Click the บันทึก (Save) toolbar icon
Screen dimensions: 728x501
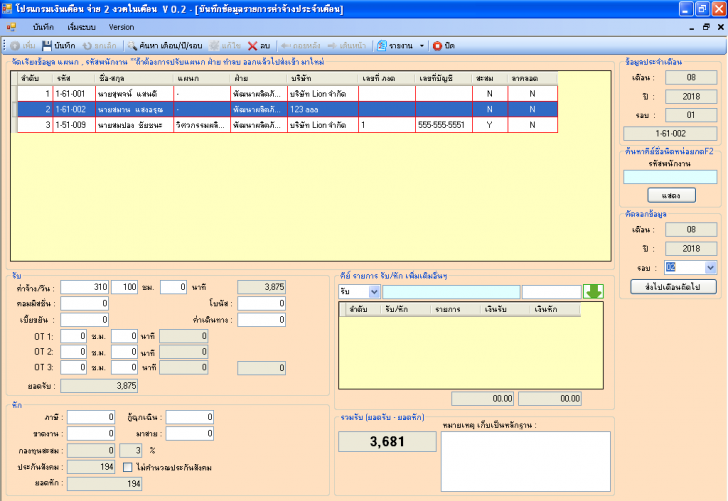47,46
